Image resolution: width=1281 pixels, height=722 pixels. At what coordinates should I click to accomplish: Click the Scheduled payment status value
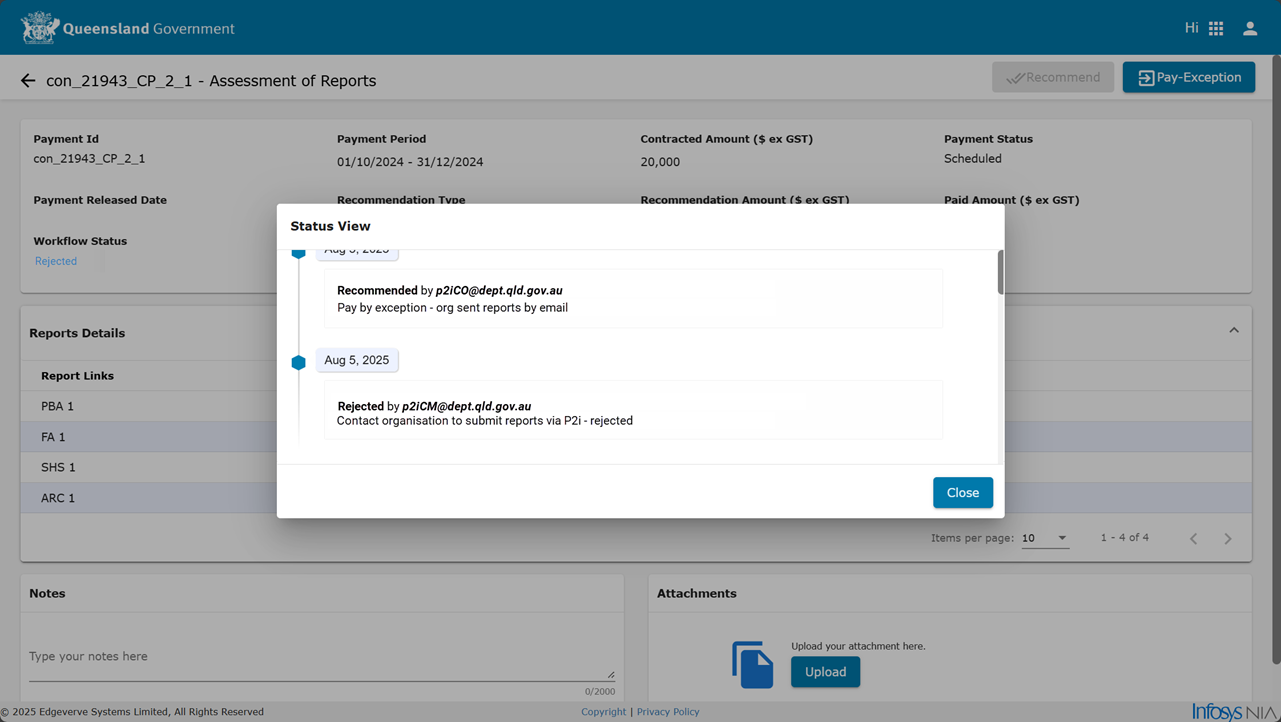pyautogui.click(x=973, y=159)
